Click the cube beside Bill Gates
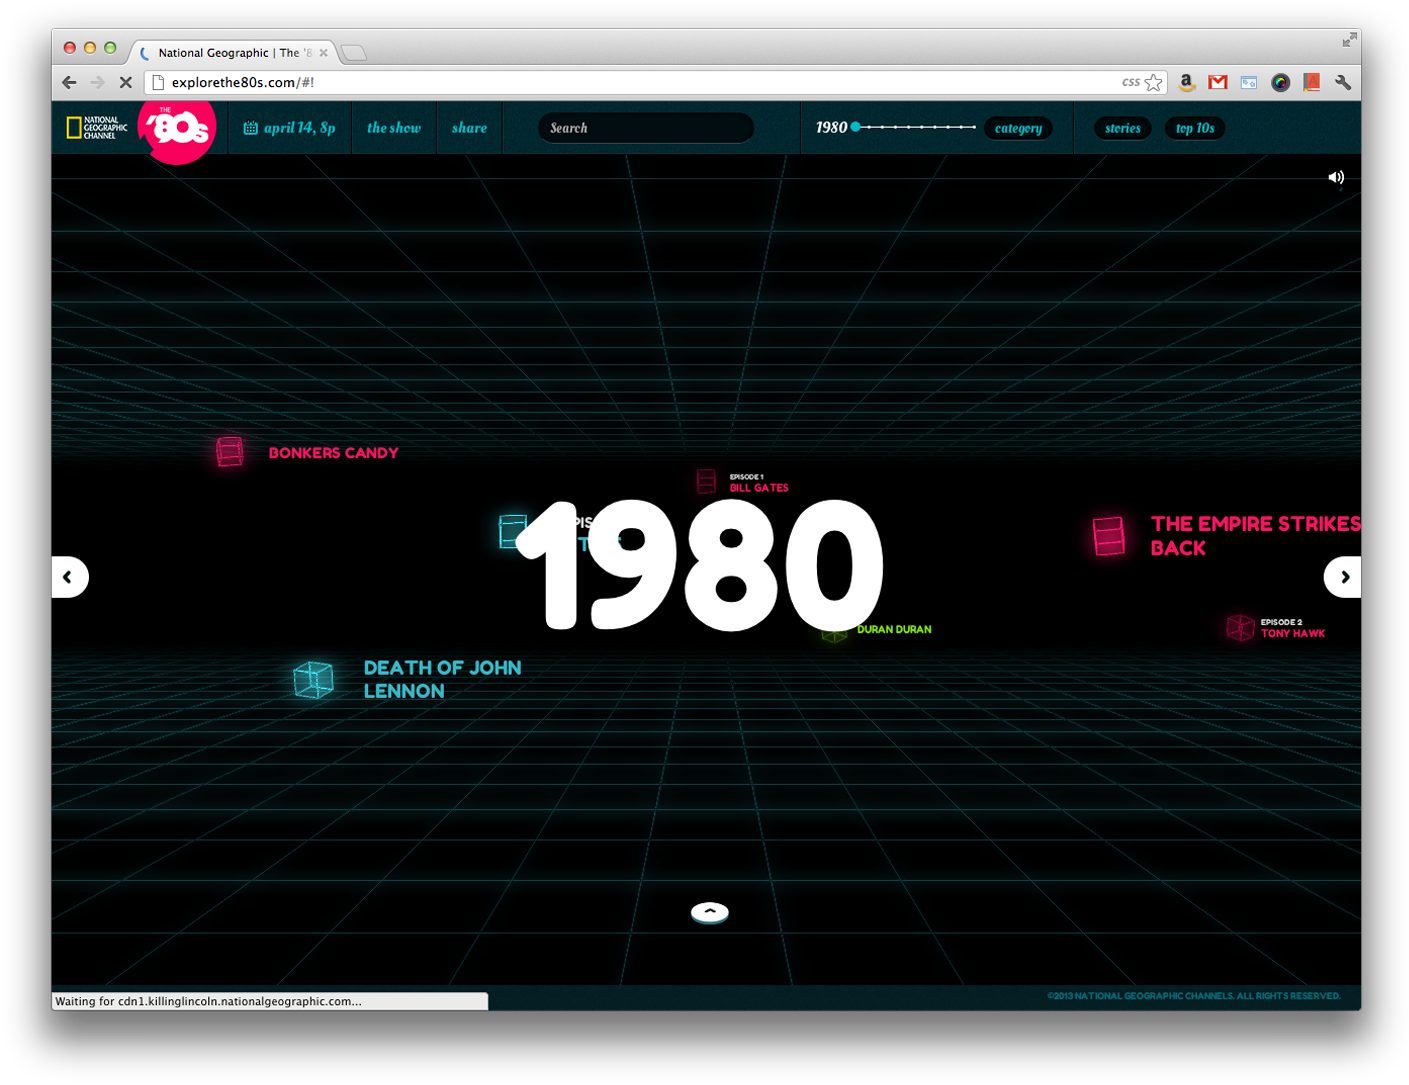Viewport: 1409px width, 1085px height. click(706, 482)
